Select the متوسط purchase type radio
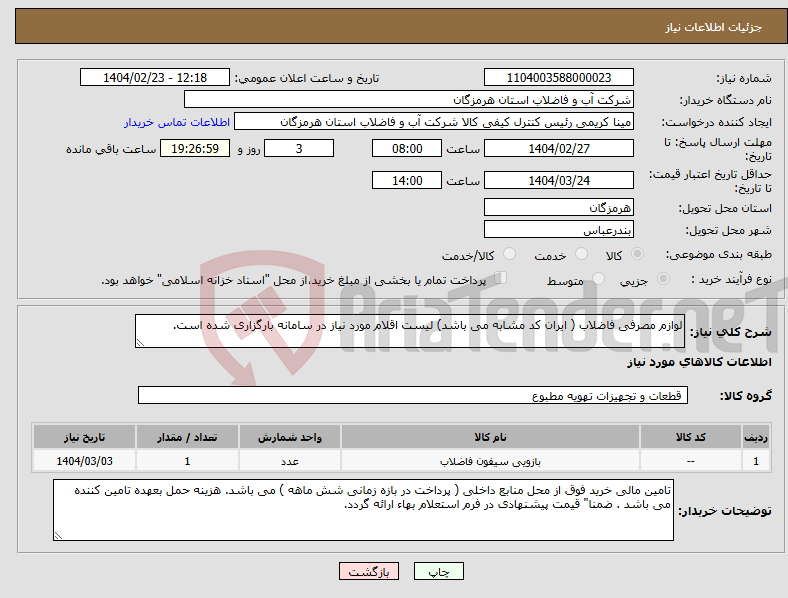This screenshot has width=788, height=598. point(599,279)
